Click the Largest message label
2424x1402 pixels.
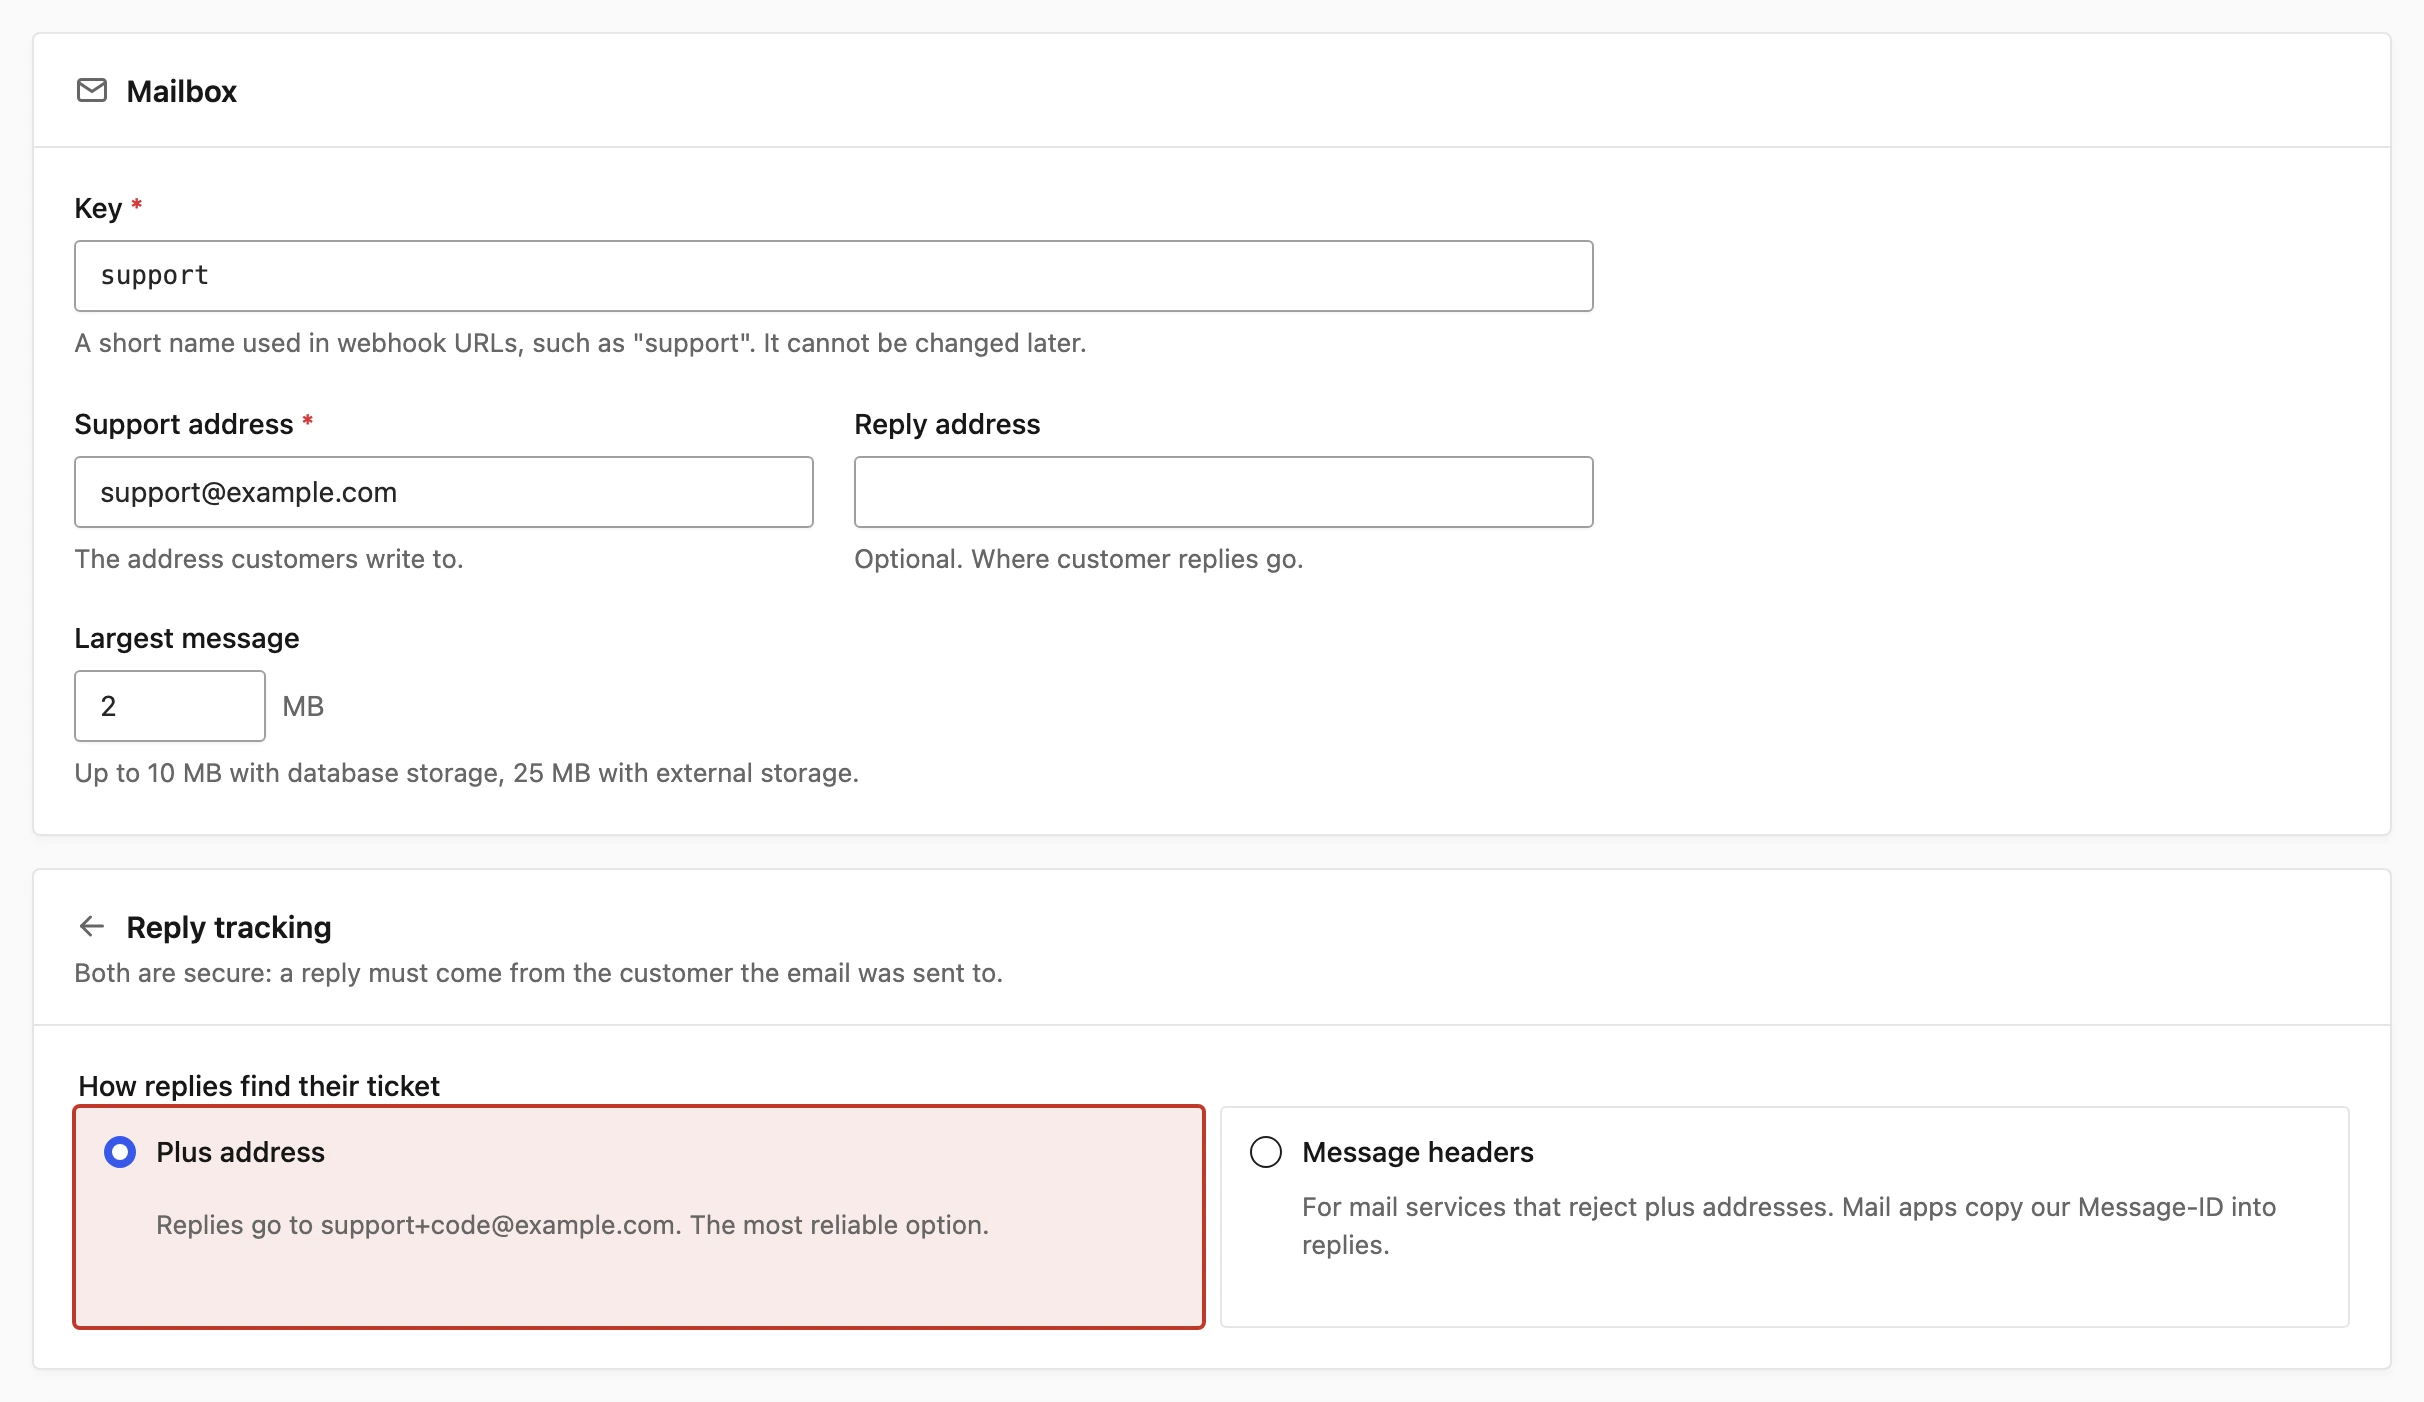pyautogui.click(x=187, y=638)
